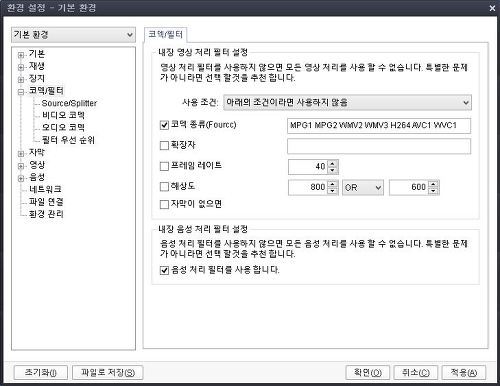Collapse the 코덱/필터 tree node
The width and height of the screenshot is (500, 386).
pyautogui.click(x=21, y=92)
